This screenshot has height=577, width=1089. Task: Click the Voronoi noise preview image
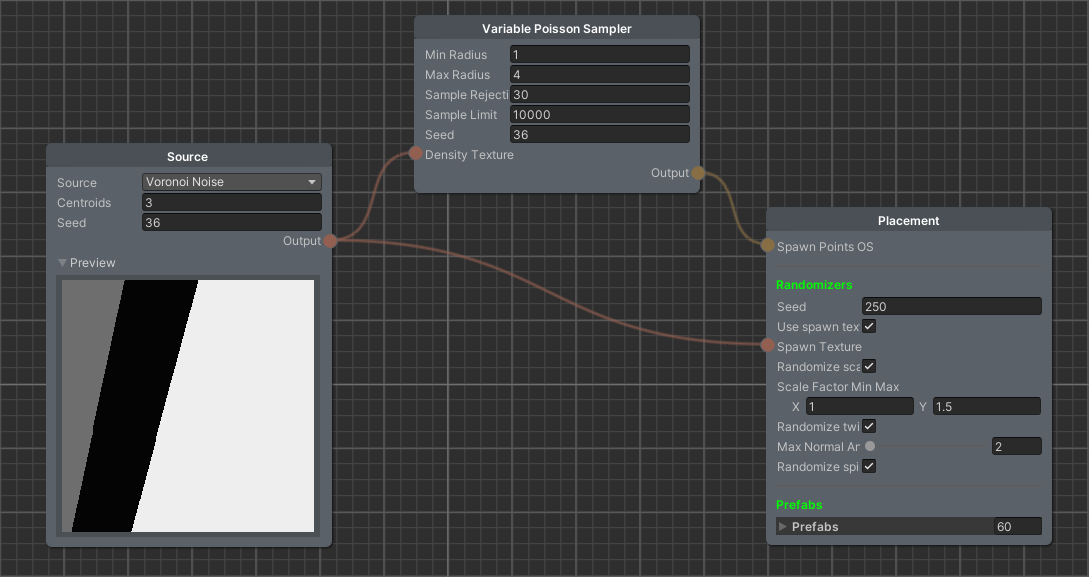click(188, 406)
